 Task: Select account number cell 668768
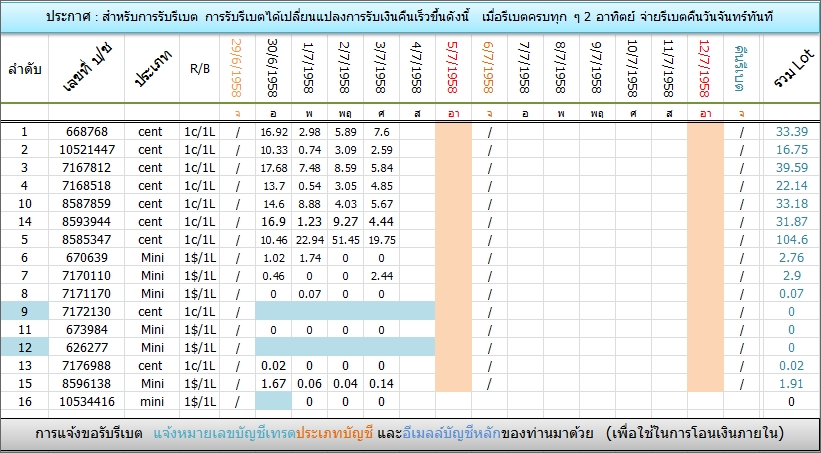[x=87, y=132]
